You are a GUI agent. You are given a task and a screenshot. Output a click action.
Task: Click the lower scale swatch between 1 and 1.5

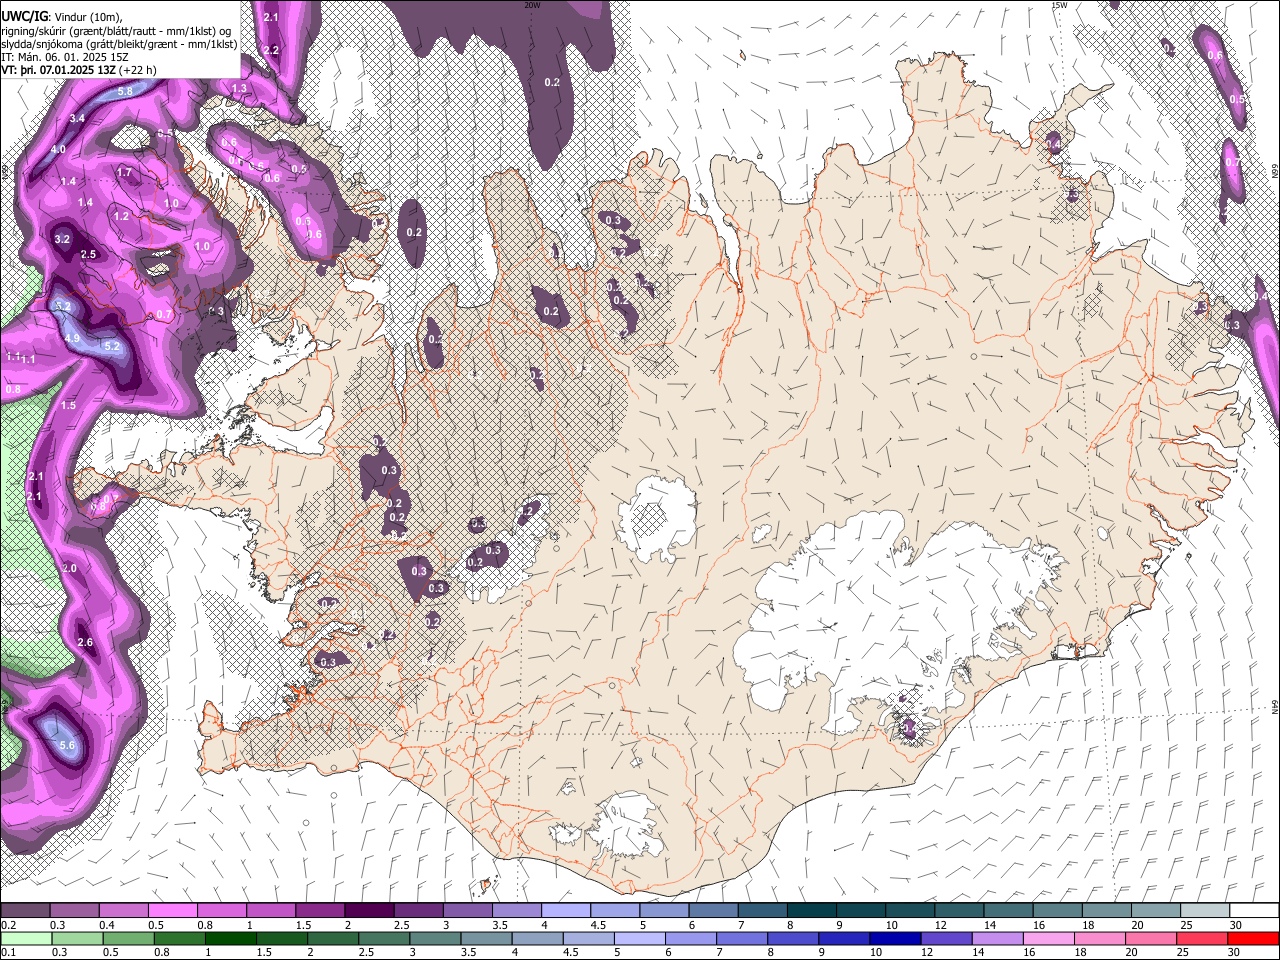click(x=229, y=938)
